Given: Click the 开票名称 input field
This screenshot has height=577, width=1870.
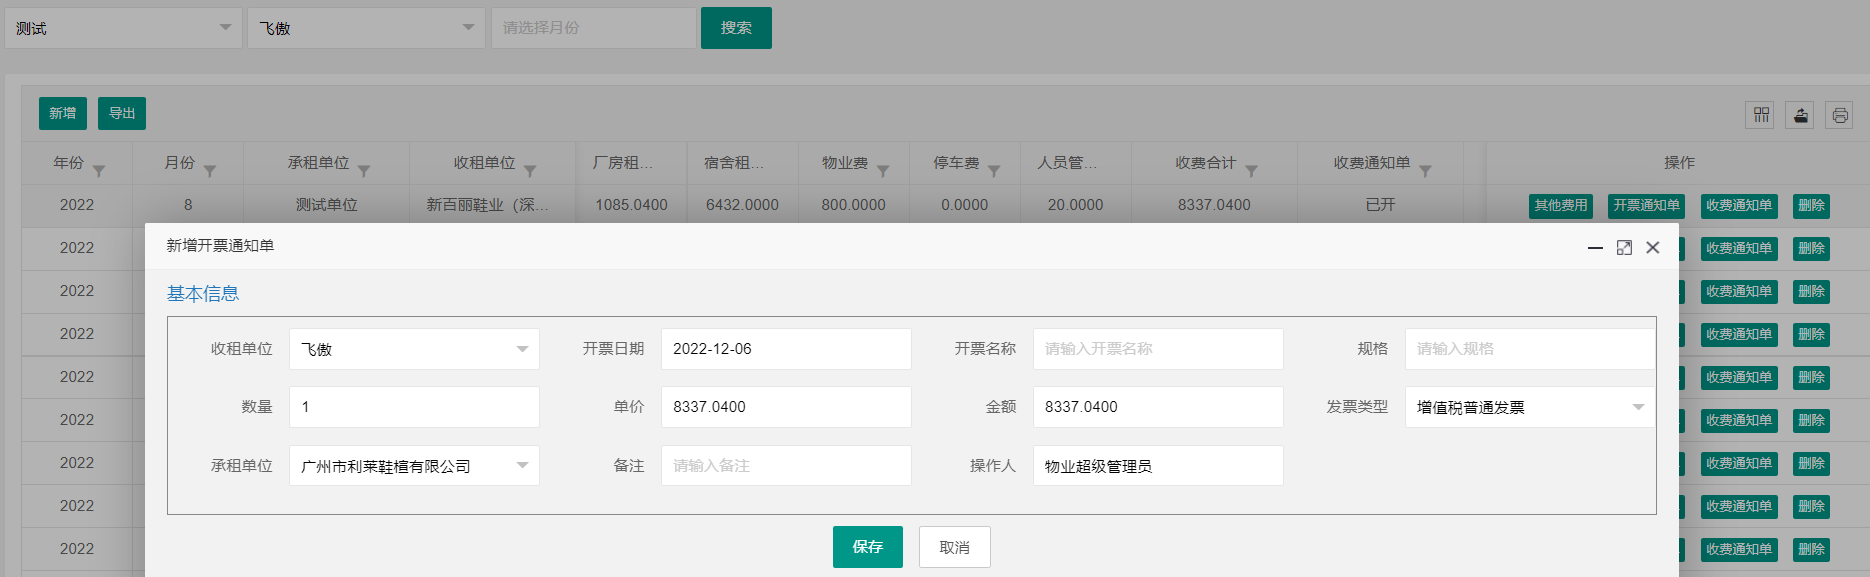Looking at the screenshot, I should (x=1157, y=349).
